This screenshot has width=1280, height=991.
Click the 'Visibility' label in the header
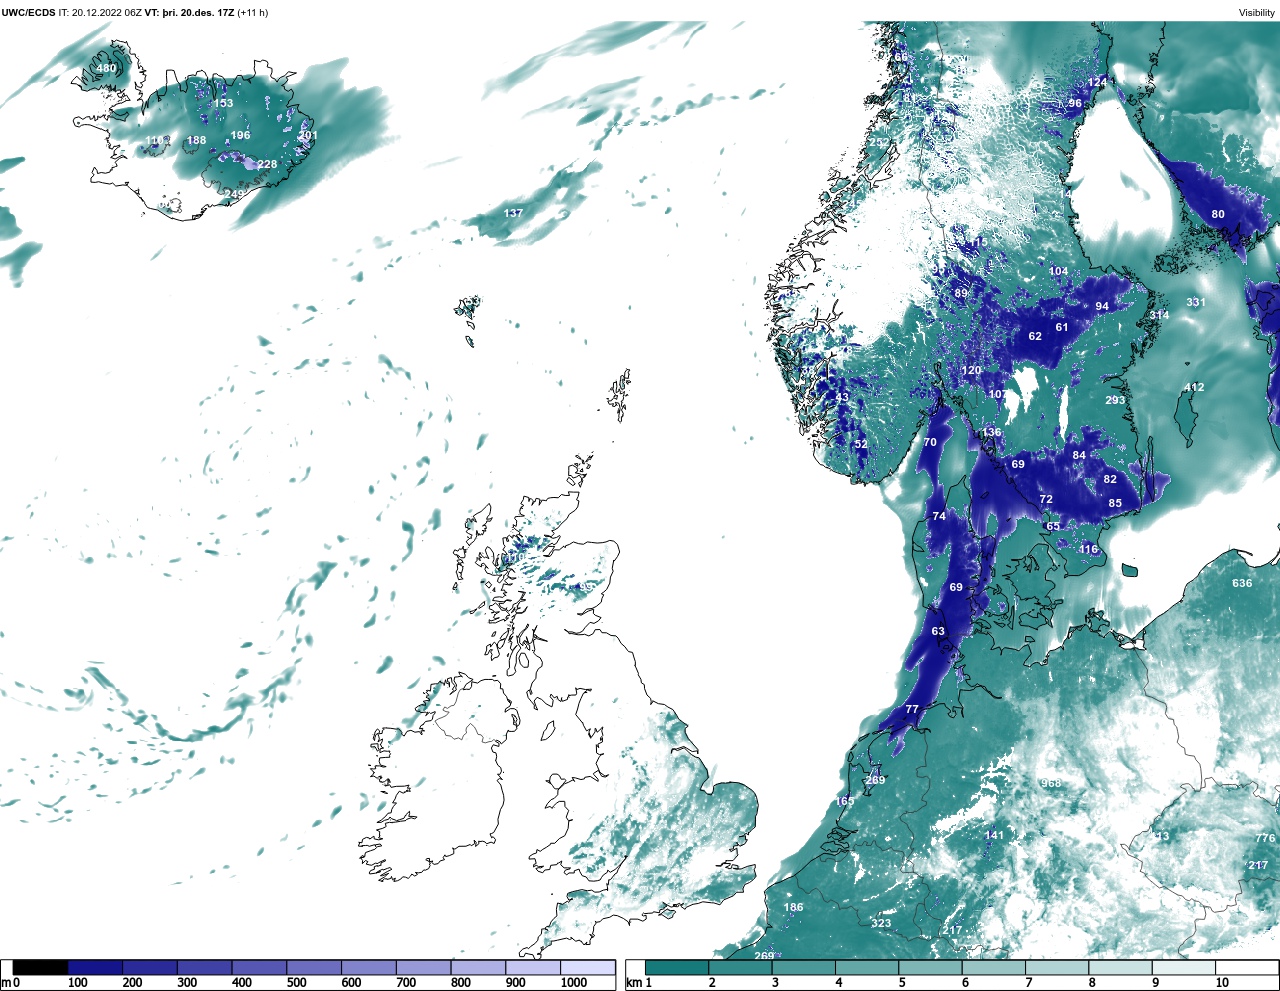[x=1257, y=13]
